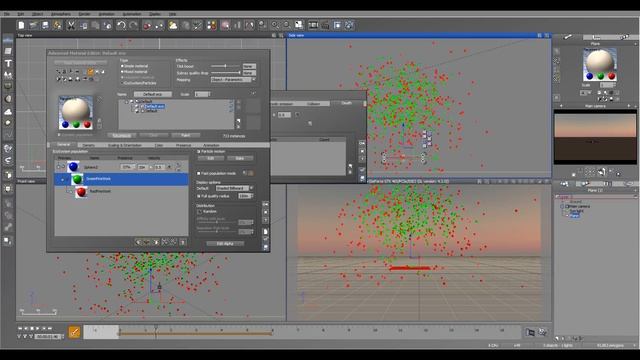Viewport: 640px width, 360px height.
Task: Open the Full quality radius value dropdown
Action: pos(246,196)
